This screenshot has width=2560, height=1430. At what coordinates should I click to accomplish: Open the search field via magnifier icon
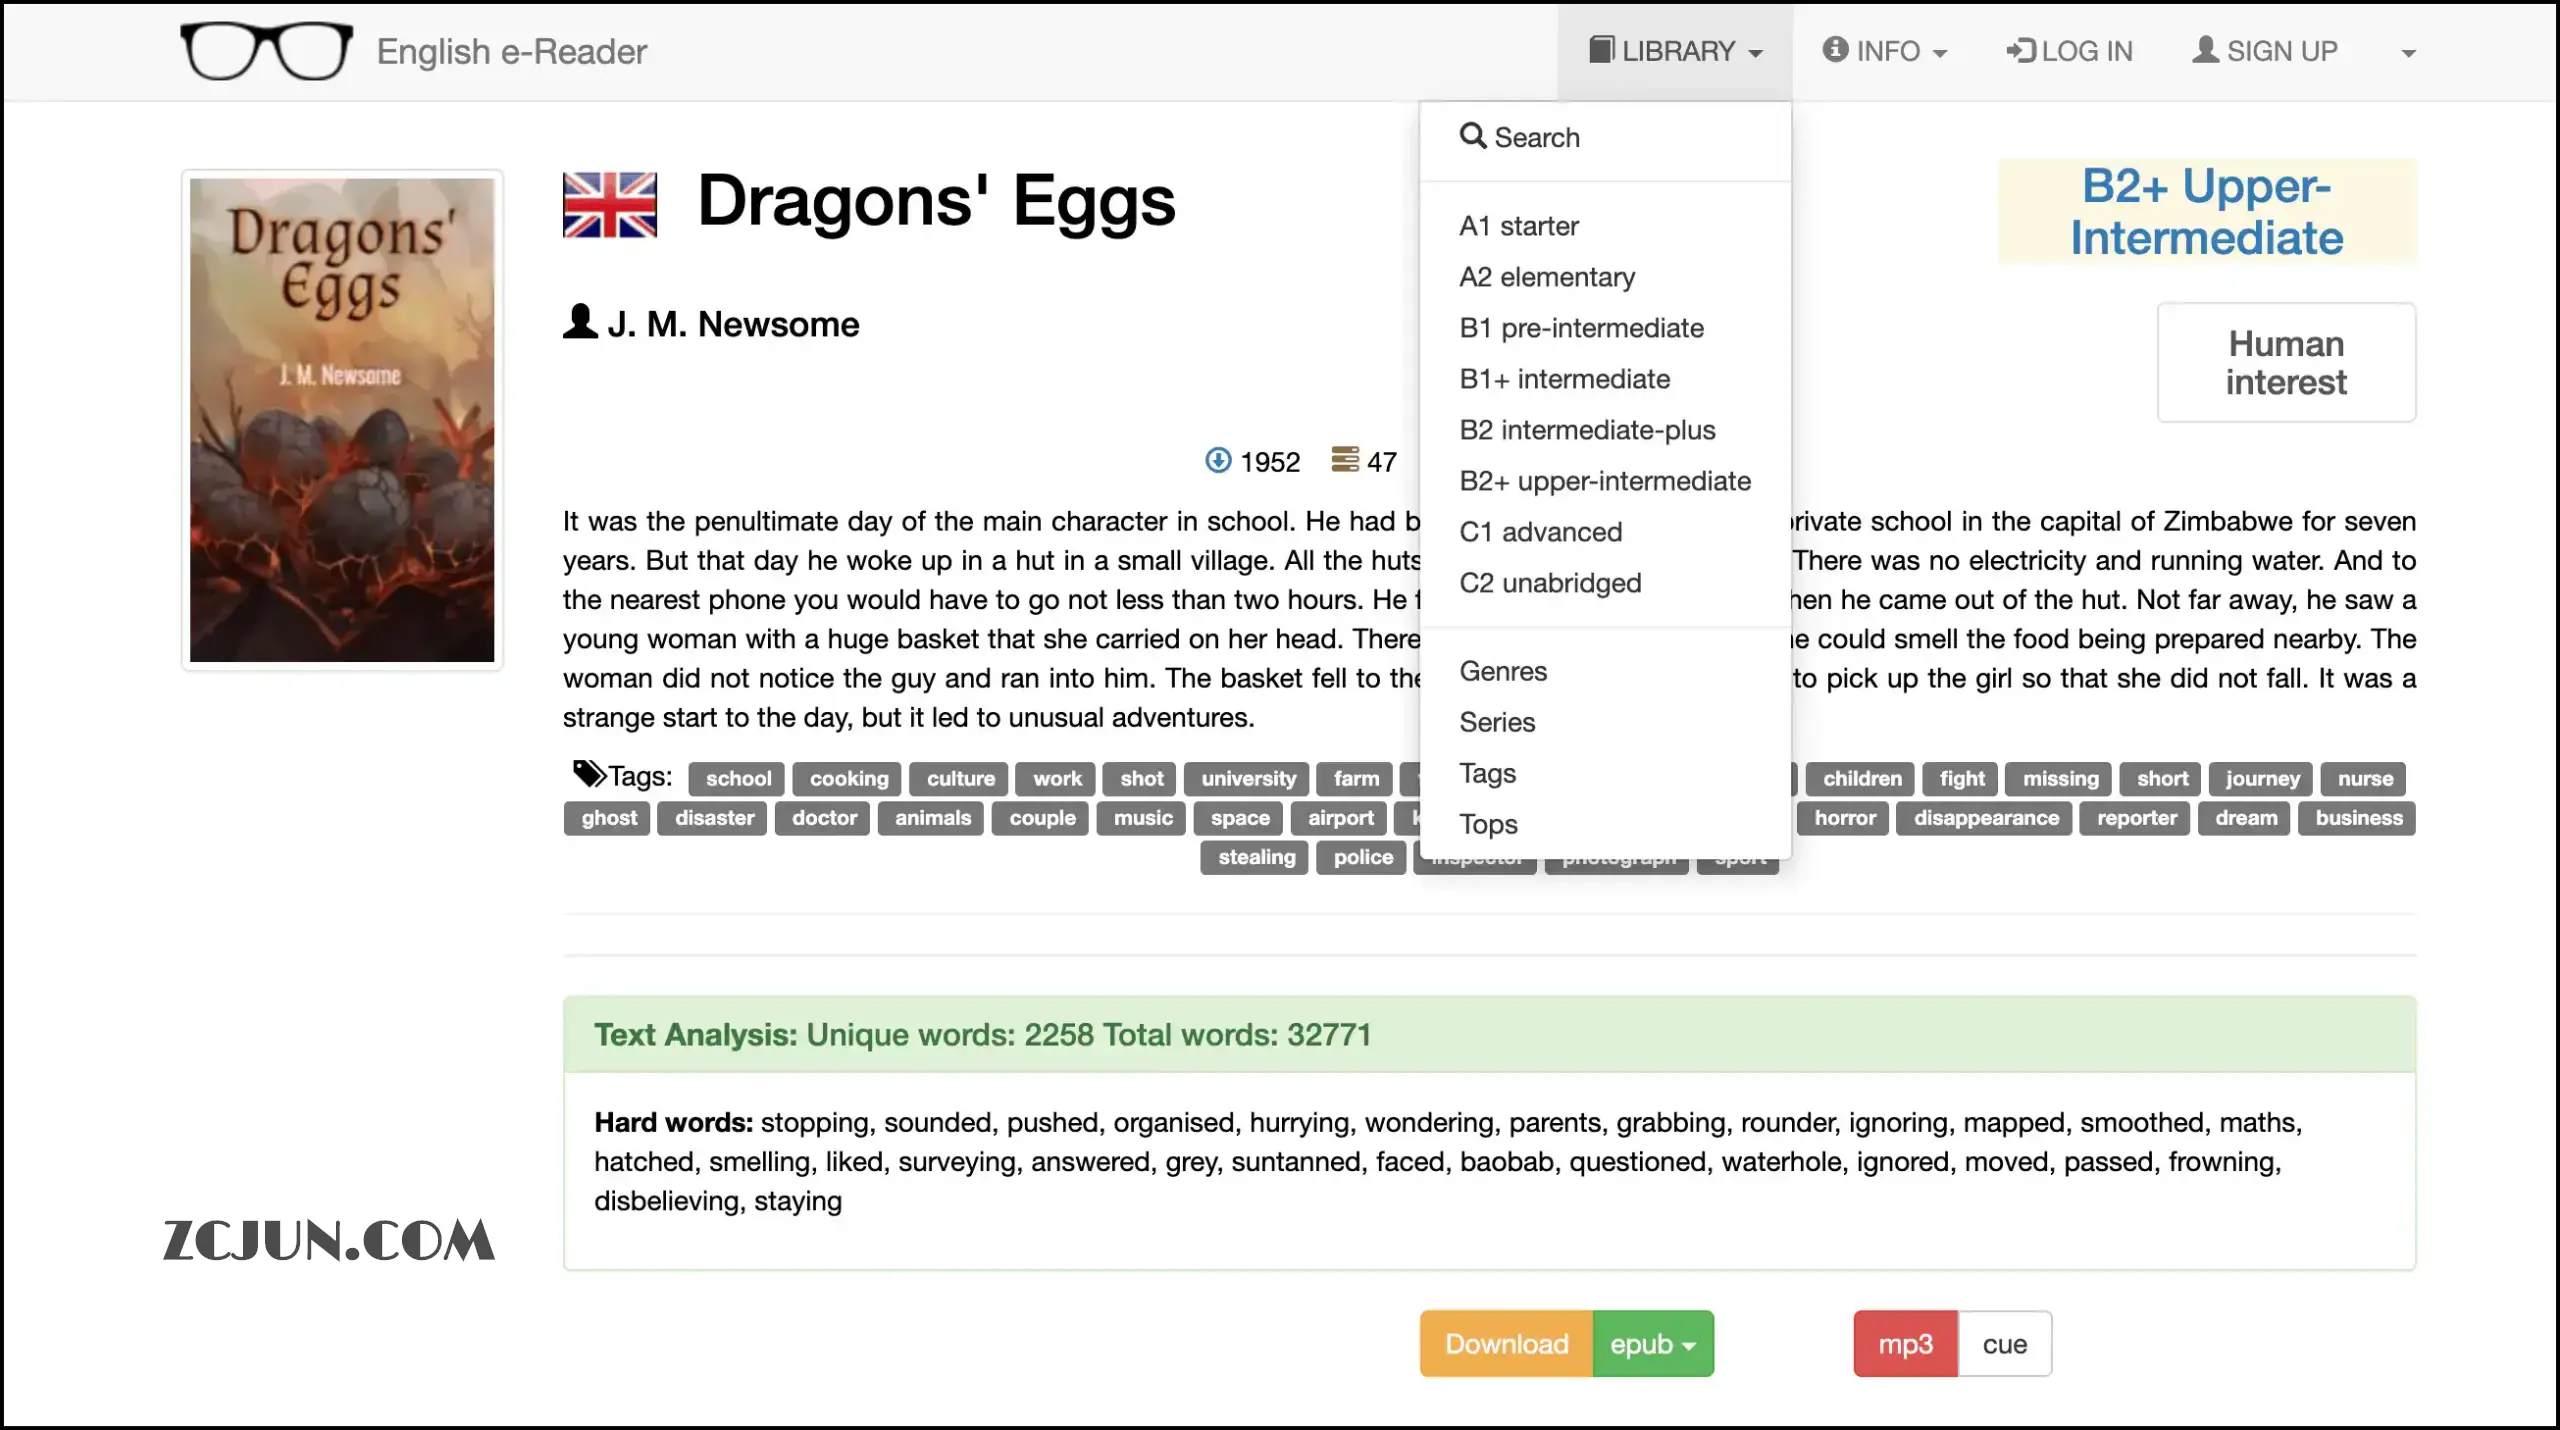click(x=1473, y=137)
